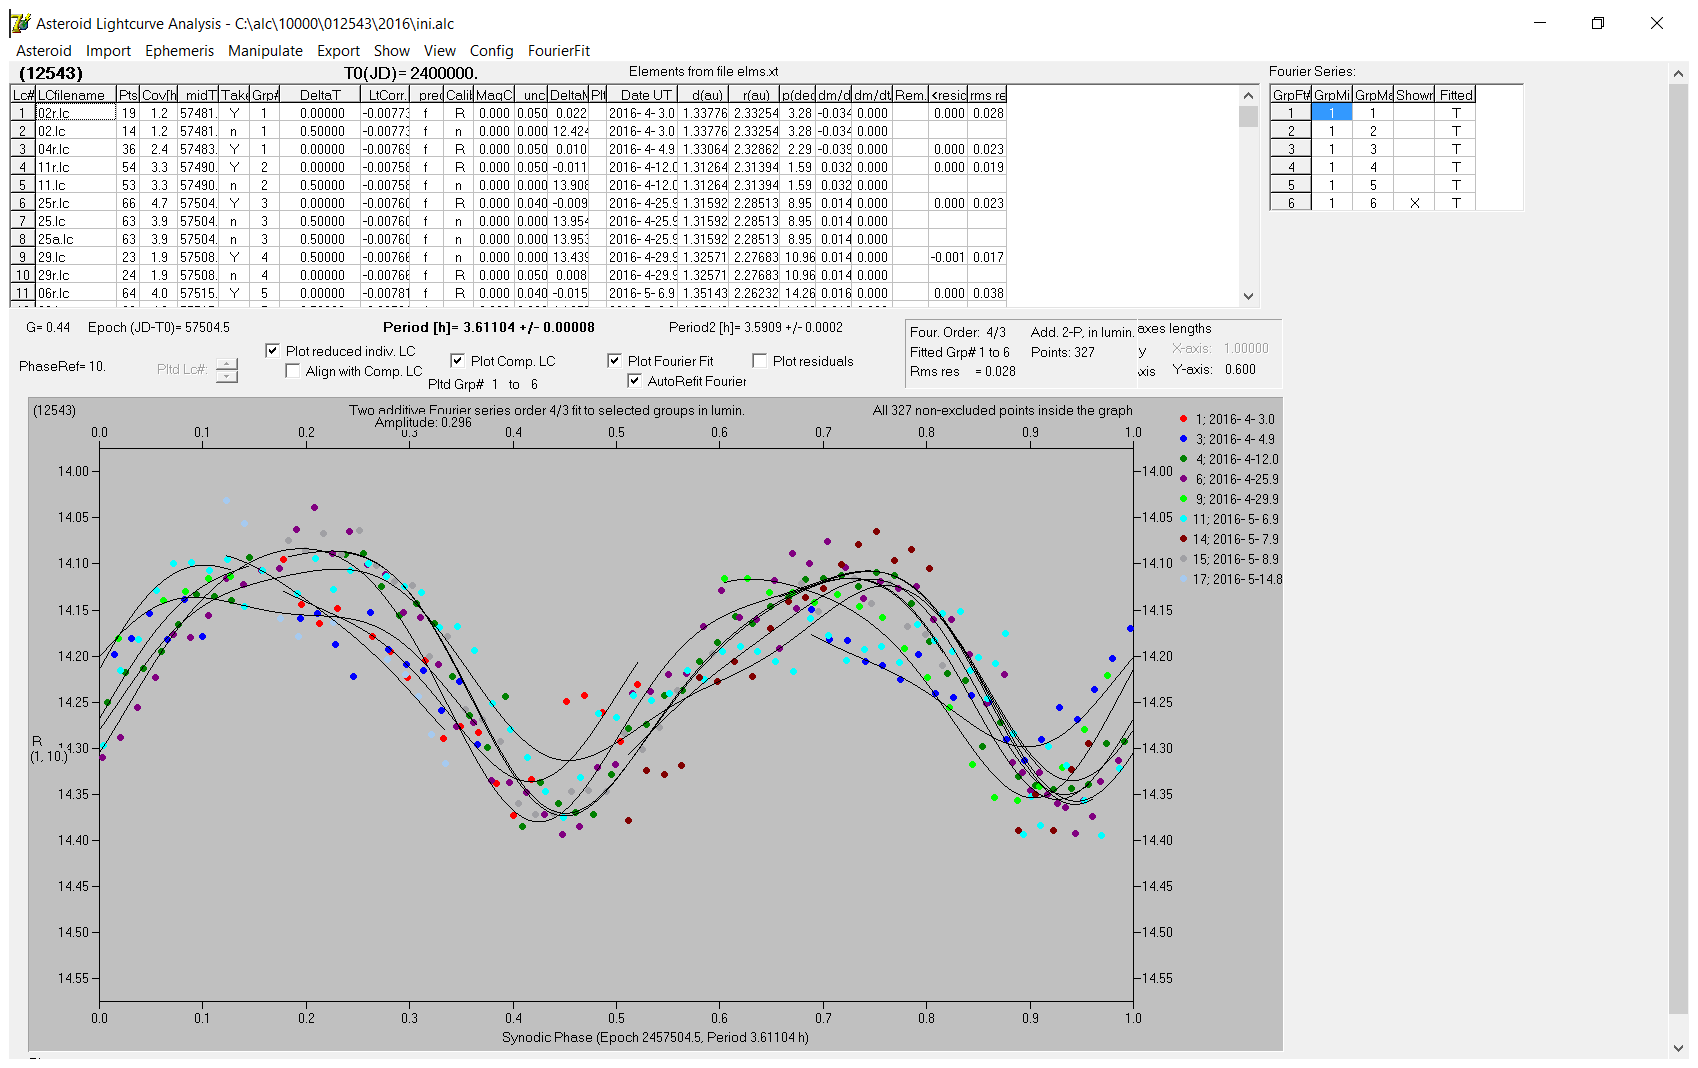The image size is (1698, 1068).
Task: Toggle Plot Comp. LC checkbox
Action: point(457,361)
